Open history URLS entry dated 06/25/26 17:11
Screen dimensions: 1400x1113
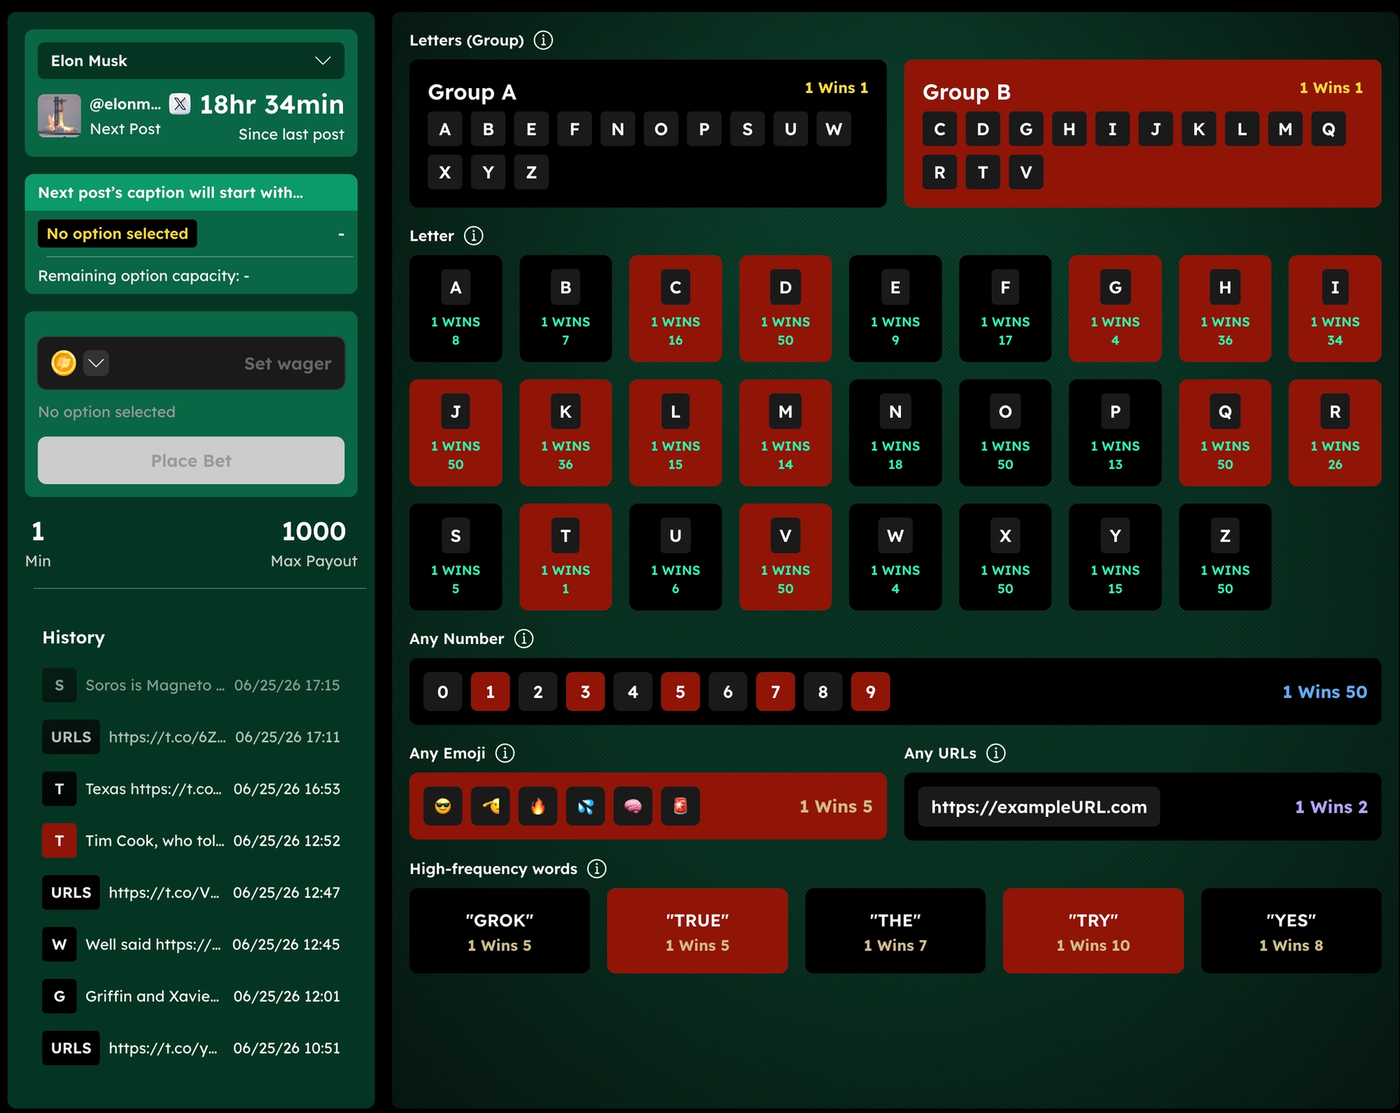click(x=191, y=737)
